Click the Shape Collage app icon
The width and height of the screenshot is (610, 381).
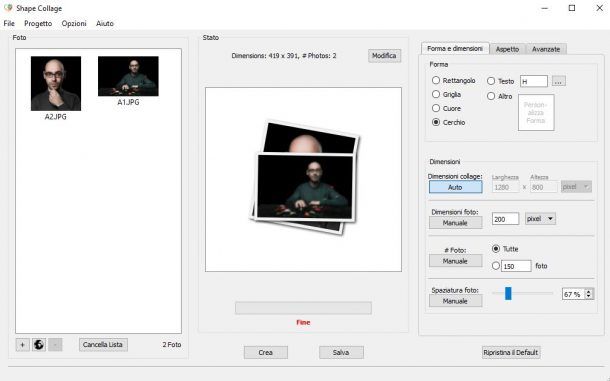8,8
